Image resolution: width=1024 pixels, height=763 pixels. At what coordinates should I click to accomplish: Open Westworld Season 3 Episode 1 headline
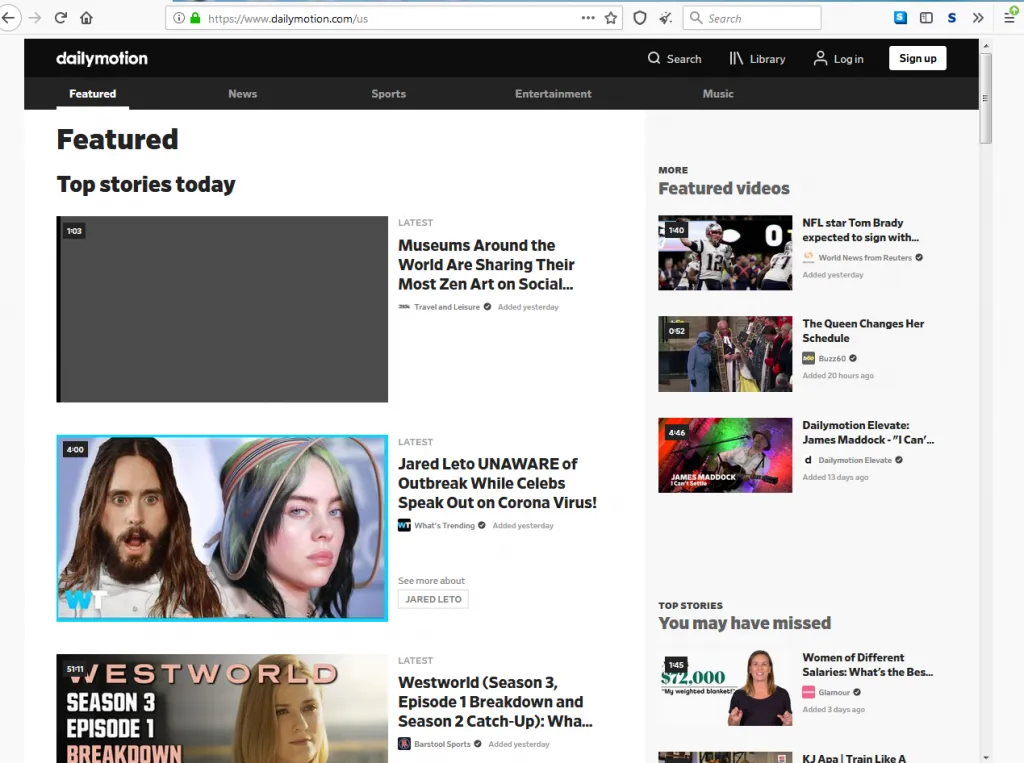[496, 702]
